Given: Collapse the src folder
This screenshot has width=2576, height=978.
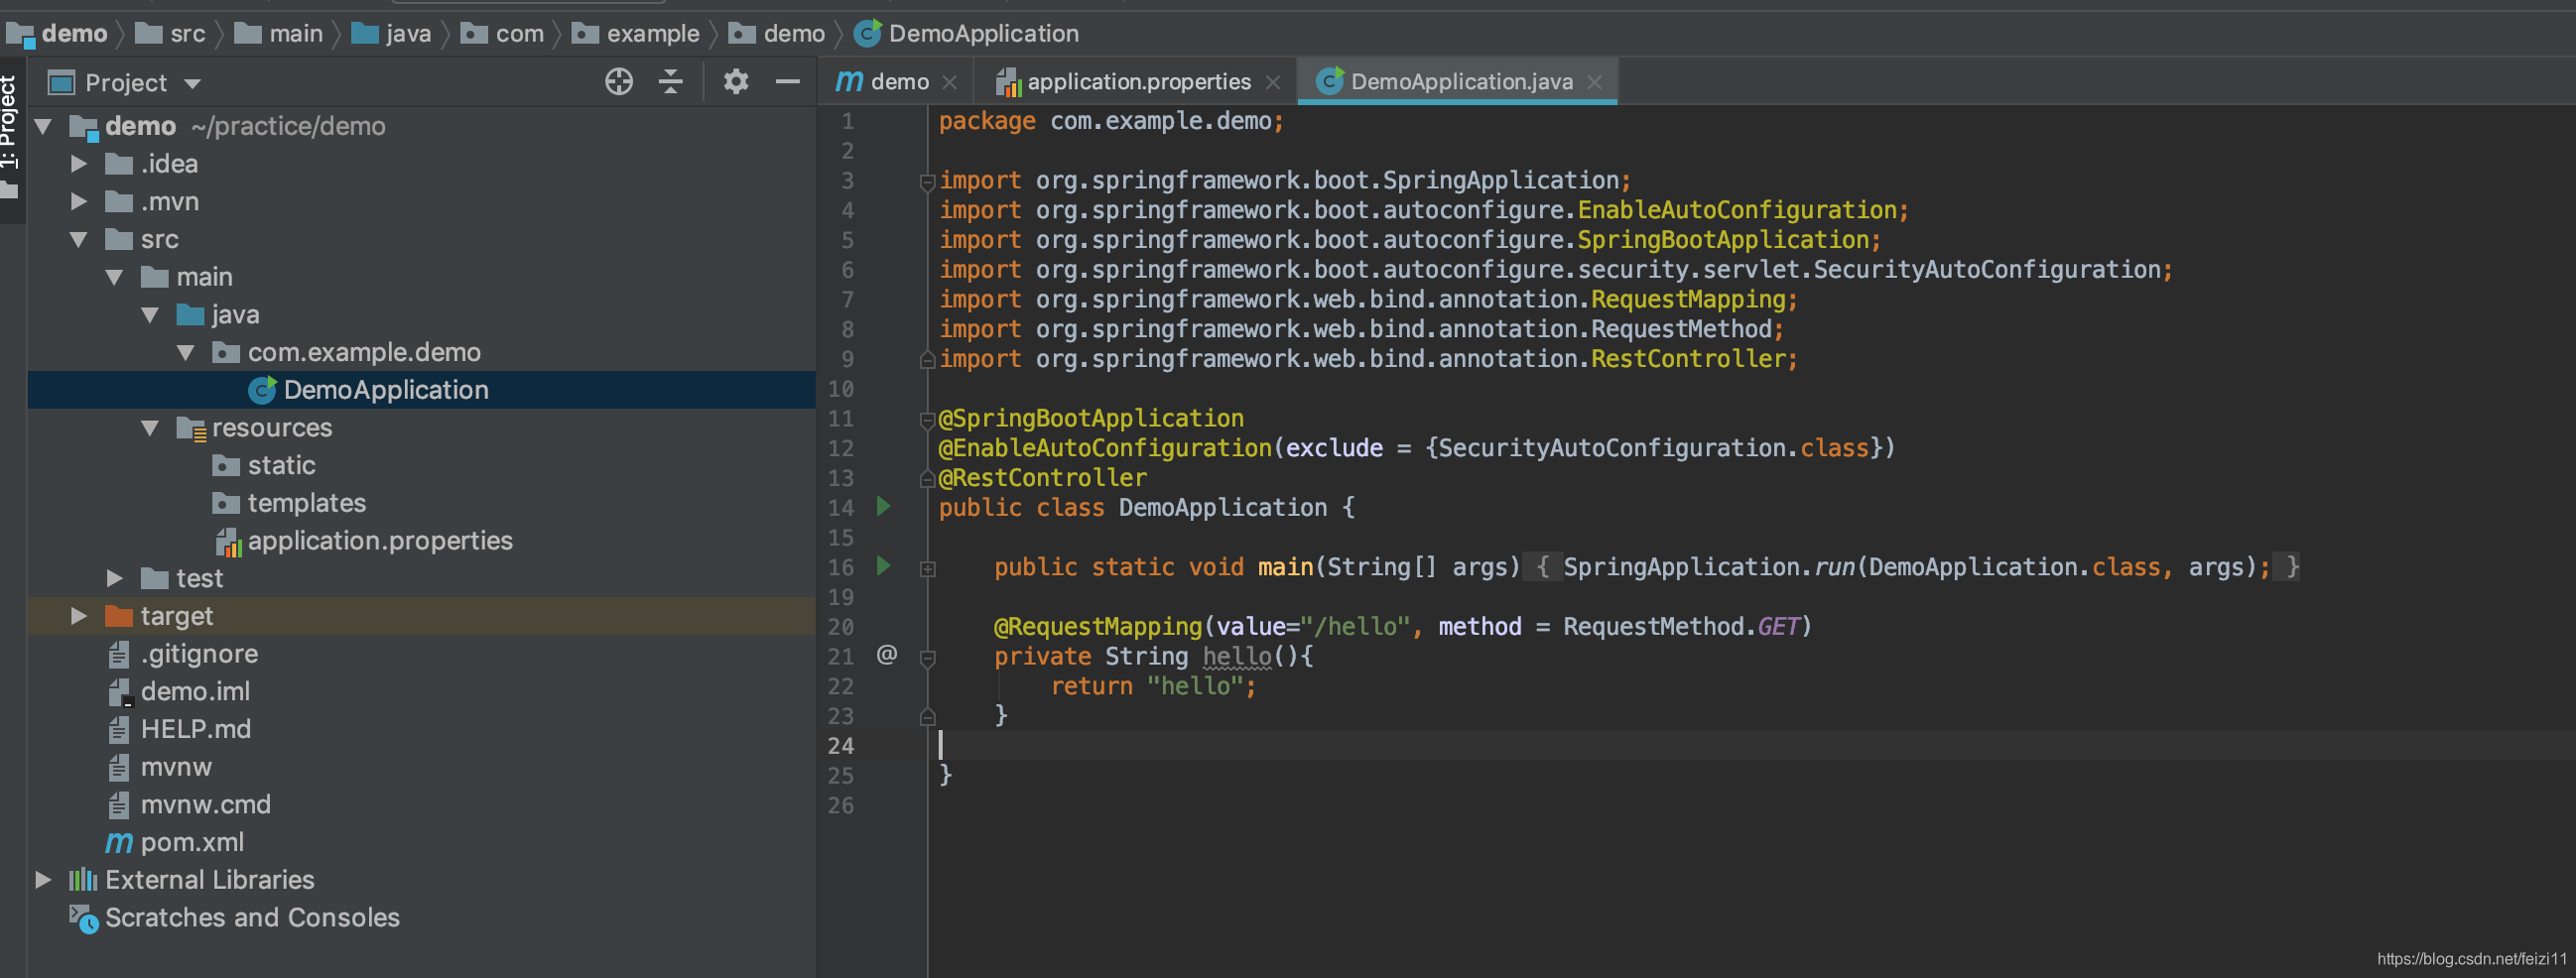Looking at the screenshot, I should pyautogui.click(x=79, y=239).
